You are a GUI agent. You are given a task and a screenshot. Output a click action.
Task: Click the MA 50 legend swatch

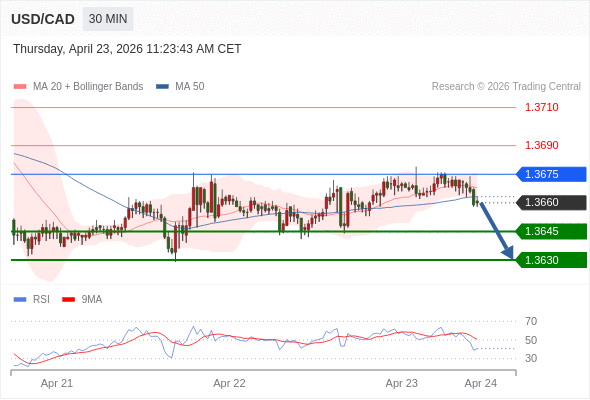(x=162, y=87)
